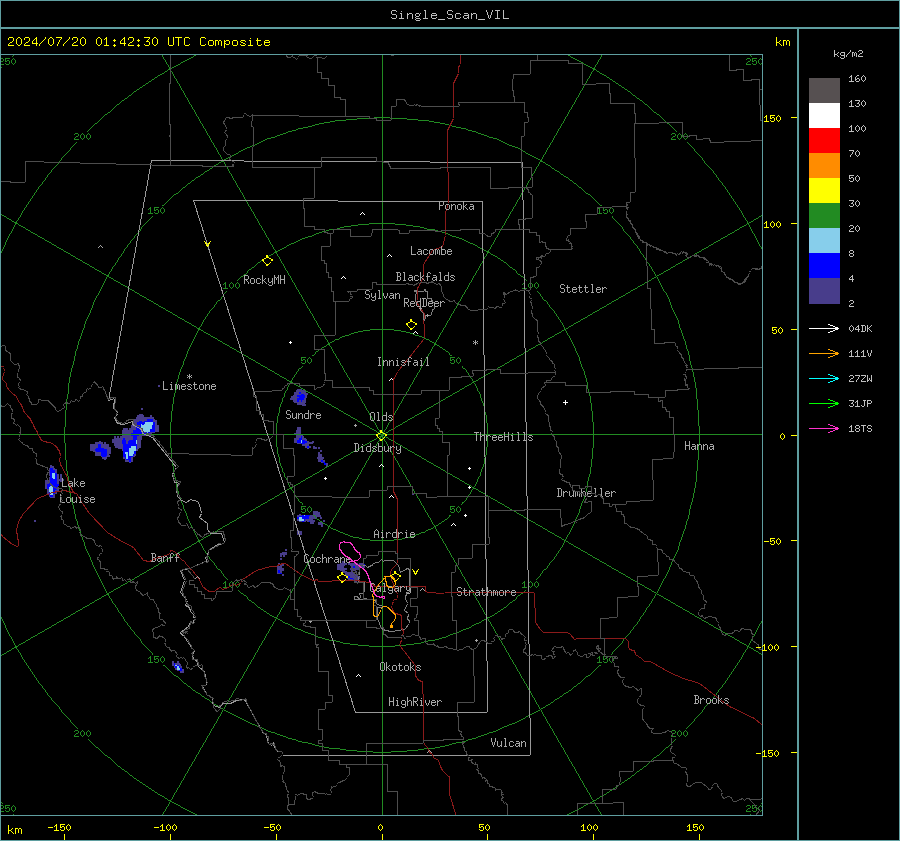The height and width of the screenshot is (841, 900).
Task: Click the Cochrane map label
Action: pos(327,559)
